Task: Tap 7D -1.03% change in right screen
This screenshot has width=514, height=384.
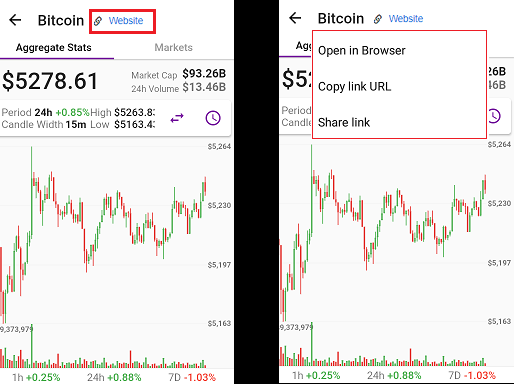Action: tap(472, 375)
